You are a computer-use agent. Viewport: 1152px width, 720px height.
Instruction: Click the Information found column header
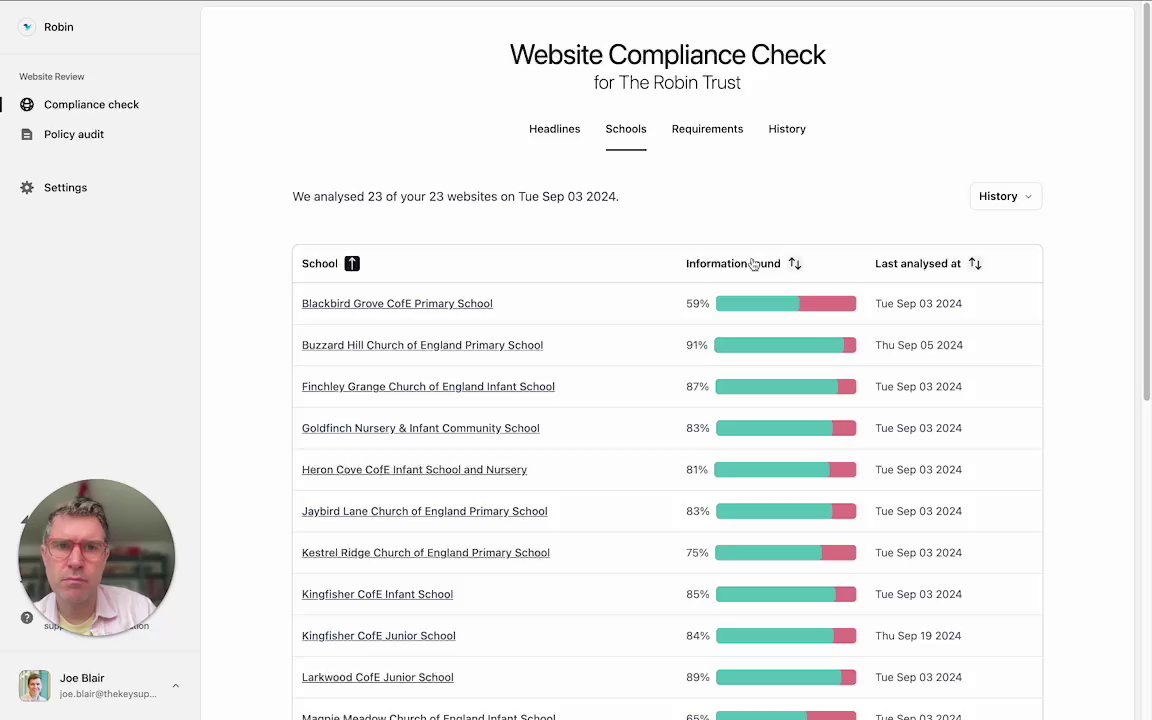pyautogui.click(x=733, y=264)
